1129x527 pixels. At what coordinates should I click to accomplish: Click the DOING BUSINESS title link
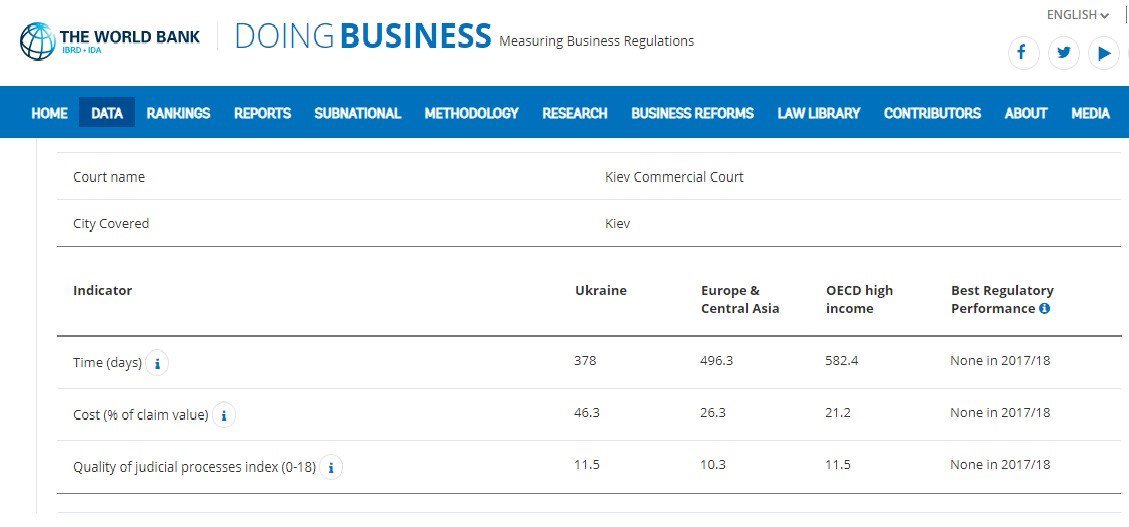(x=363, y=36)
